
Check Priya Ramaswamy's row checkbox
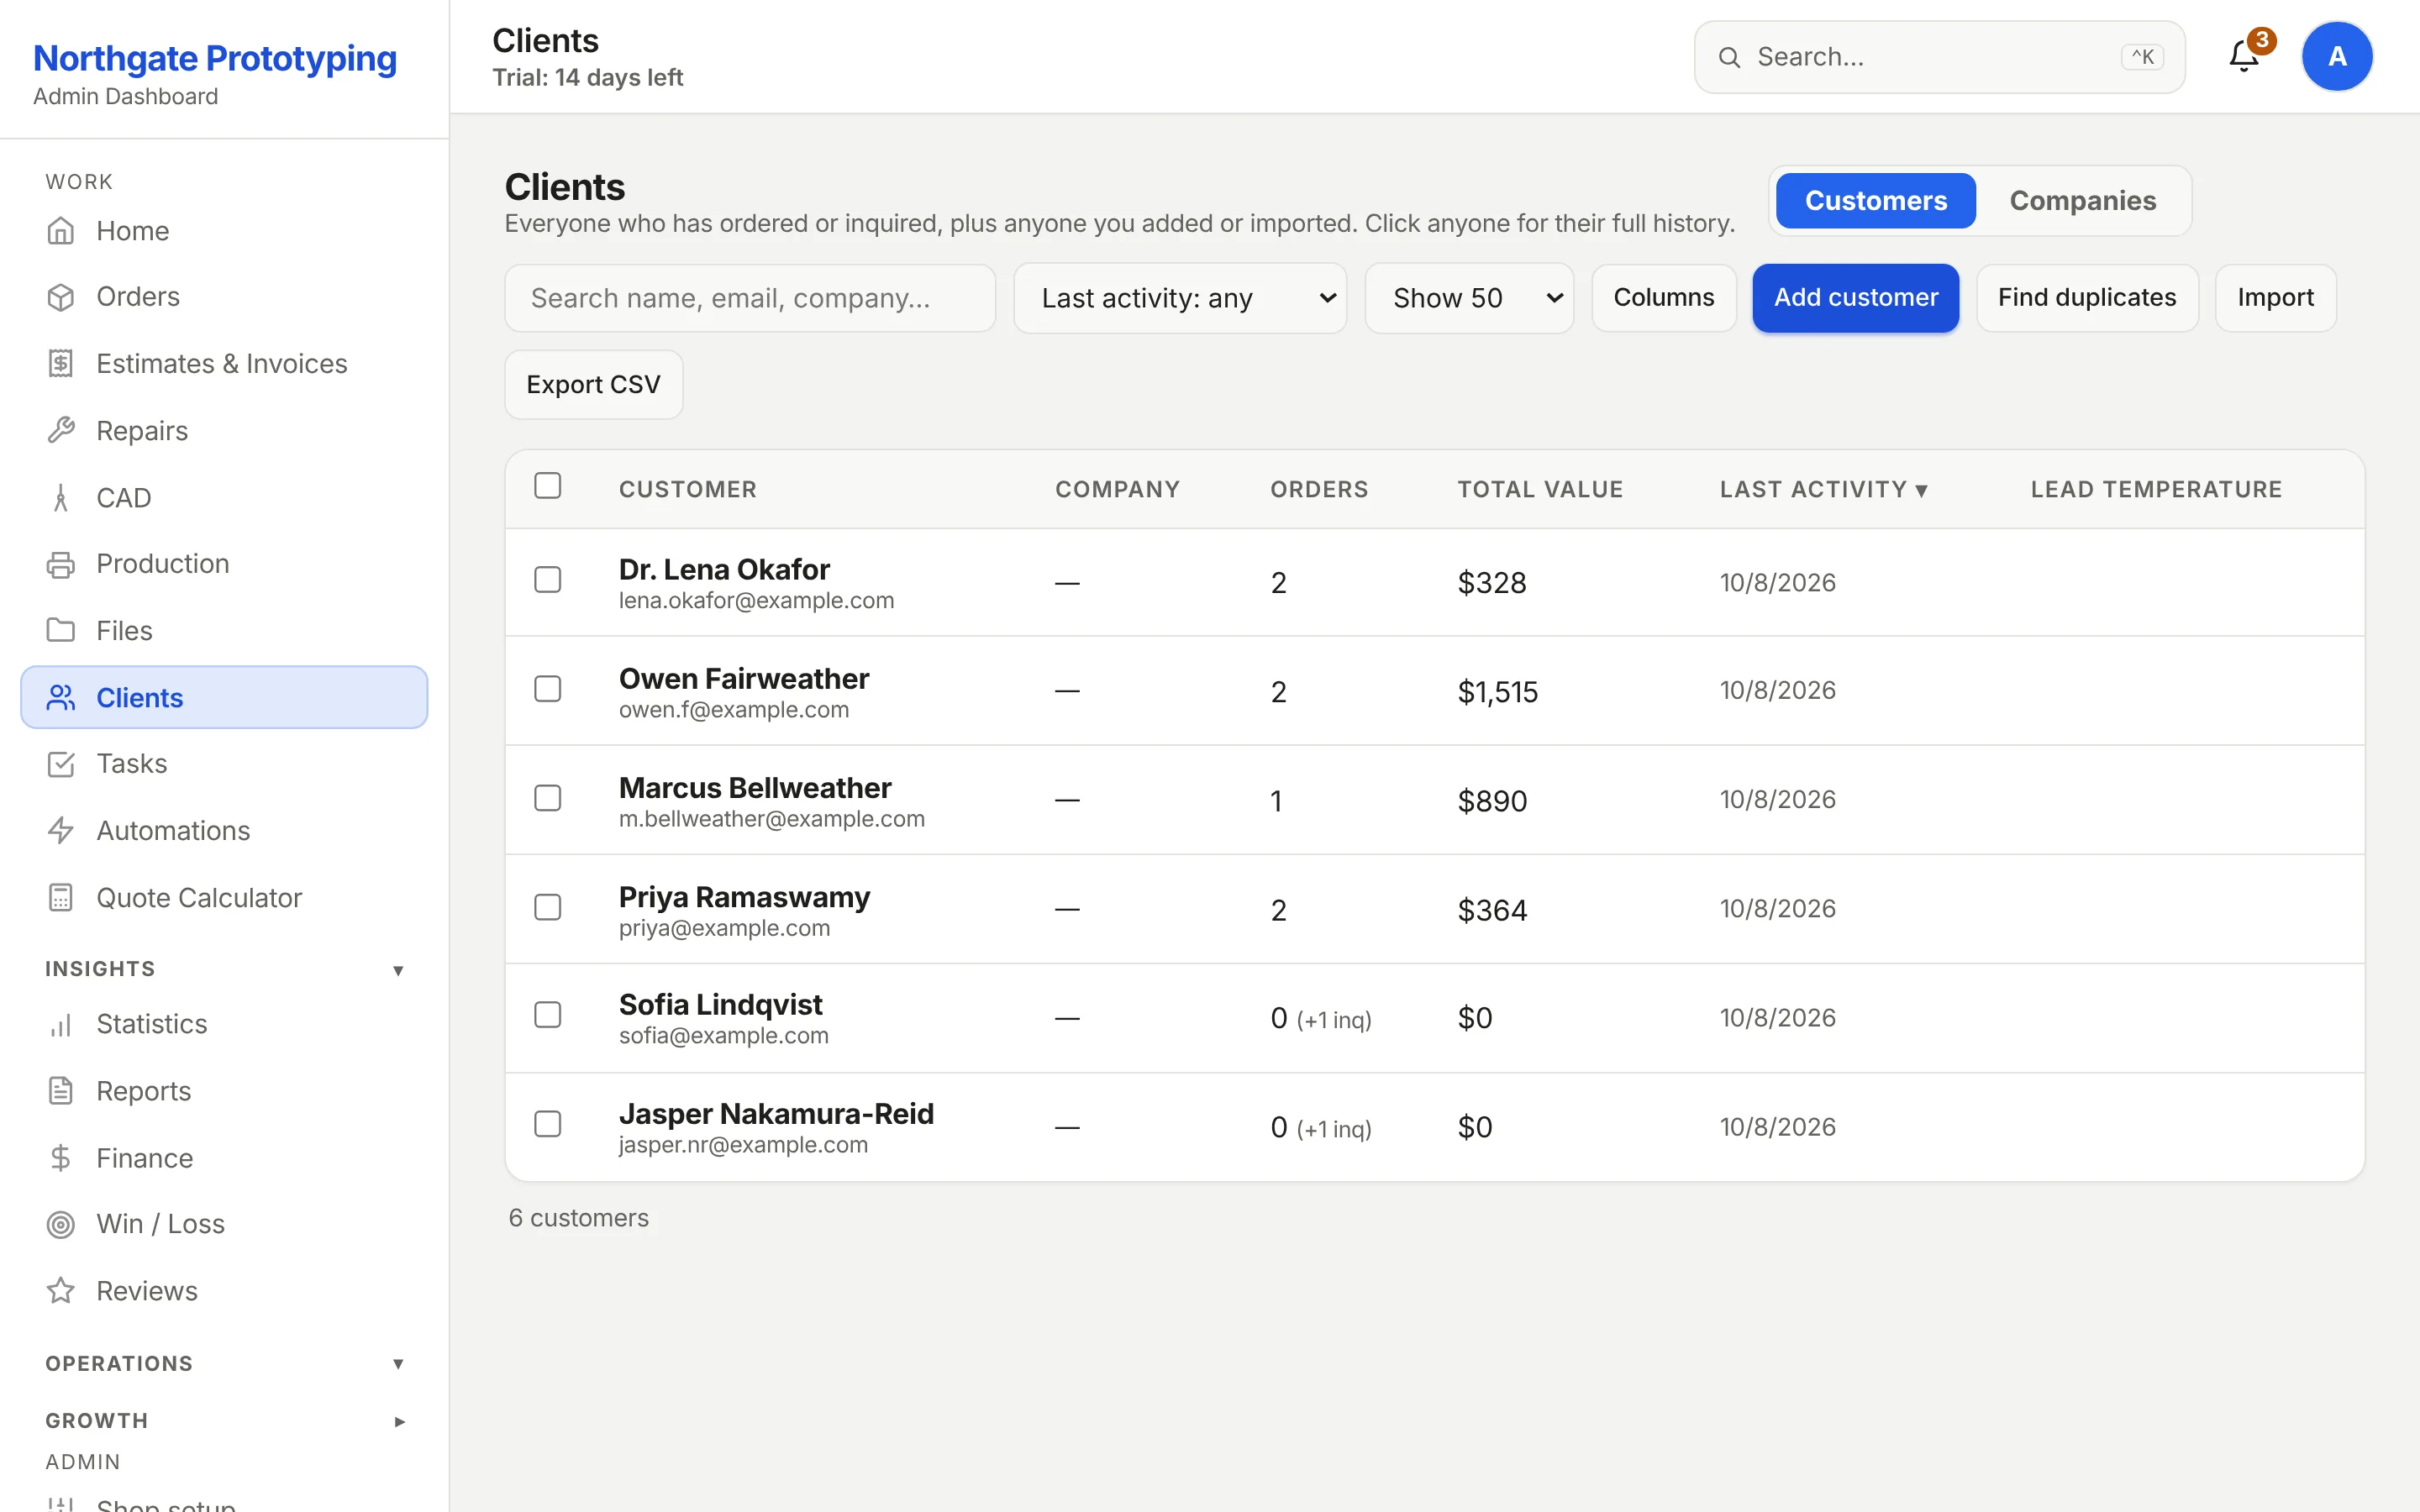(548, 907)
